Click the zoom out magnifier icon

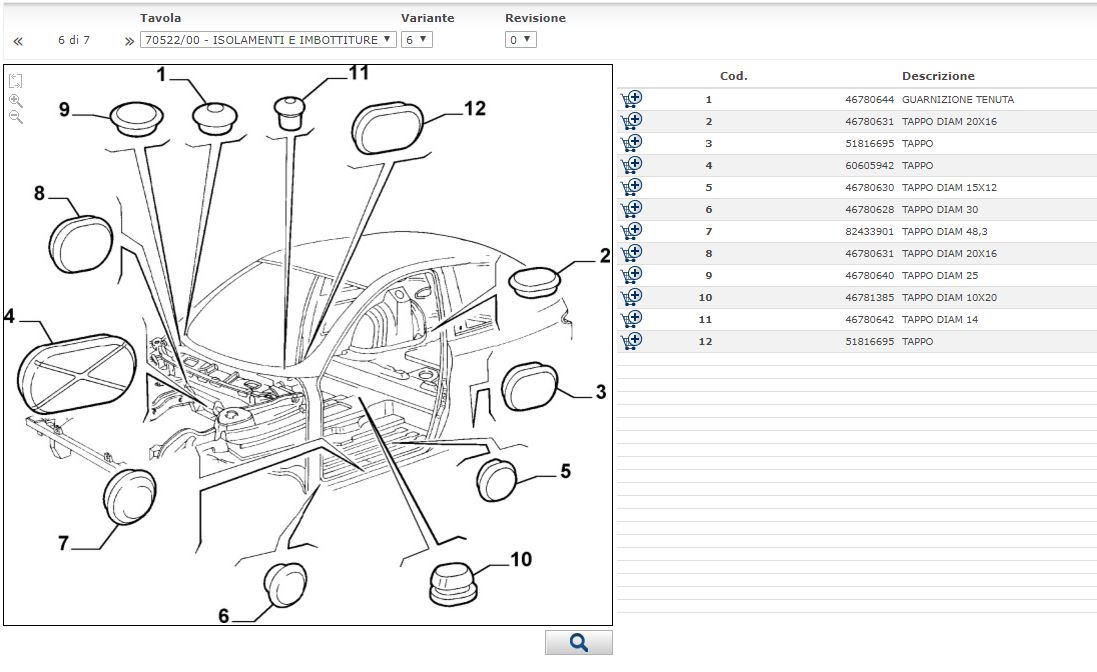15,117
